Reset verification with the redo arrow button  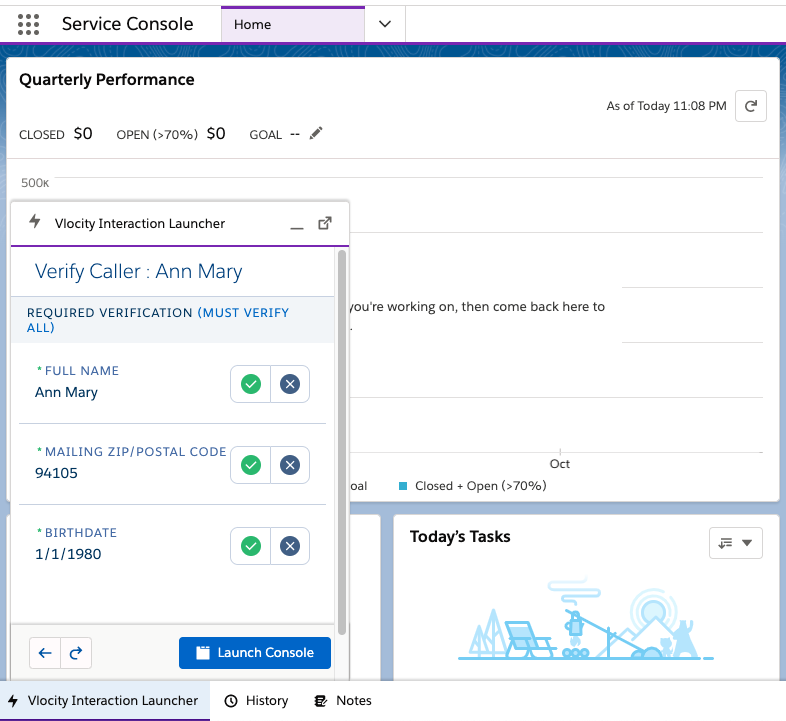[x=76, y=653]
